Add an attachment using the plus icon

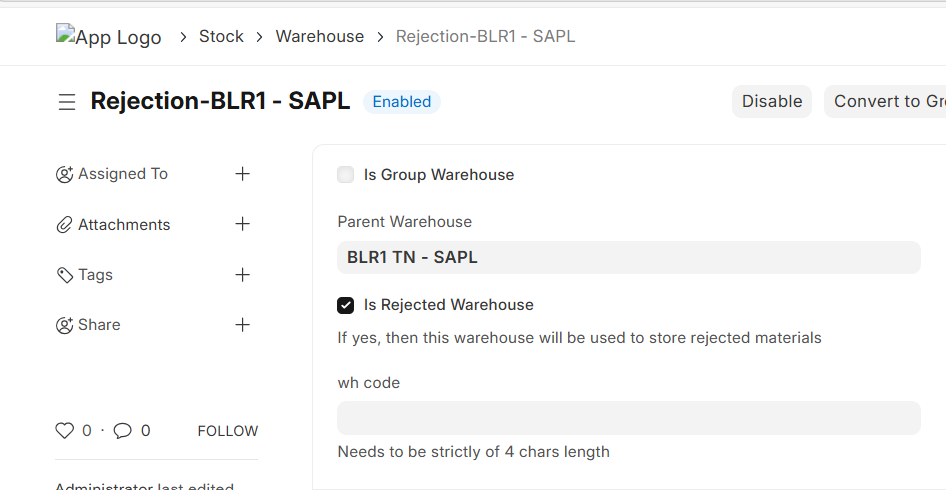(x=242, y=224)
